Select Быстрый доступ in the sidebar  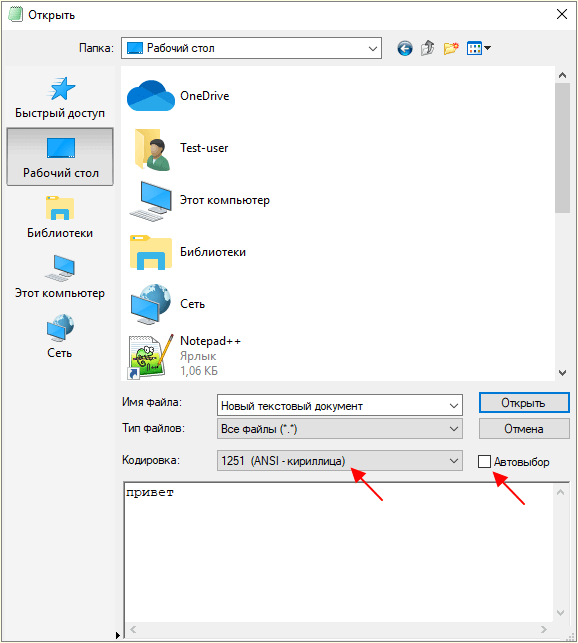[x=60, y=98]
